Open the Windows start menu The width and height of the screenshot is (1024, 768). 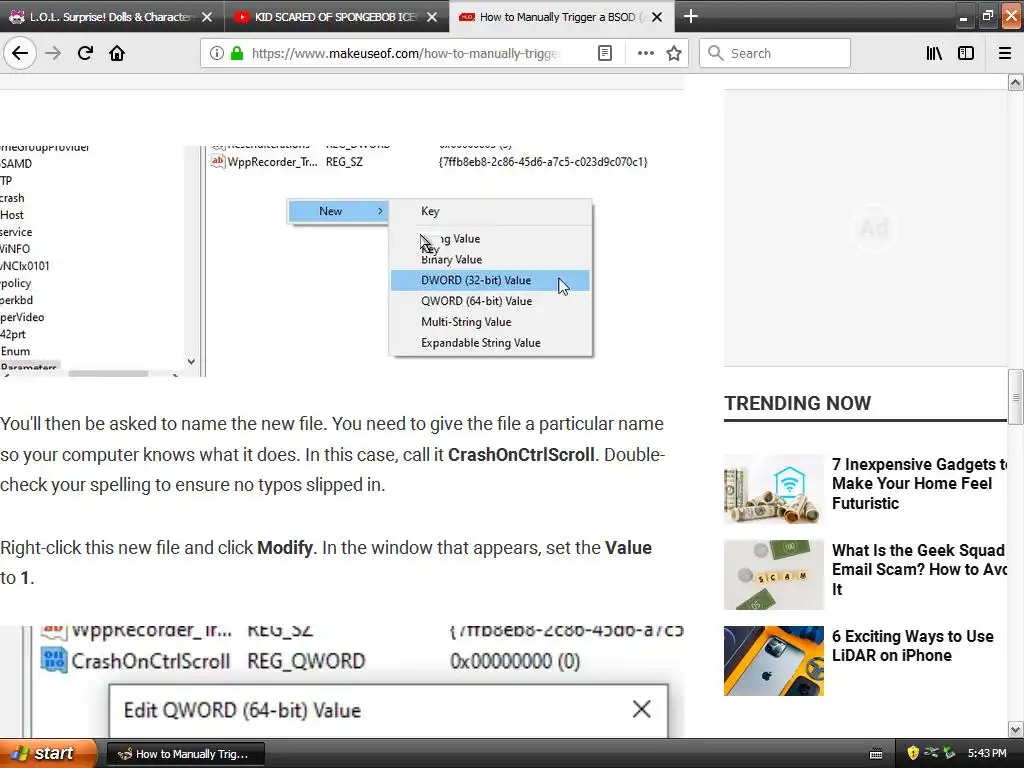48,754
